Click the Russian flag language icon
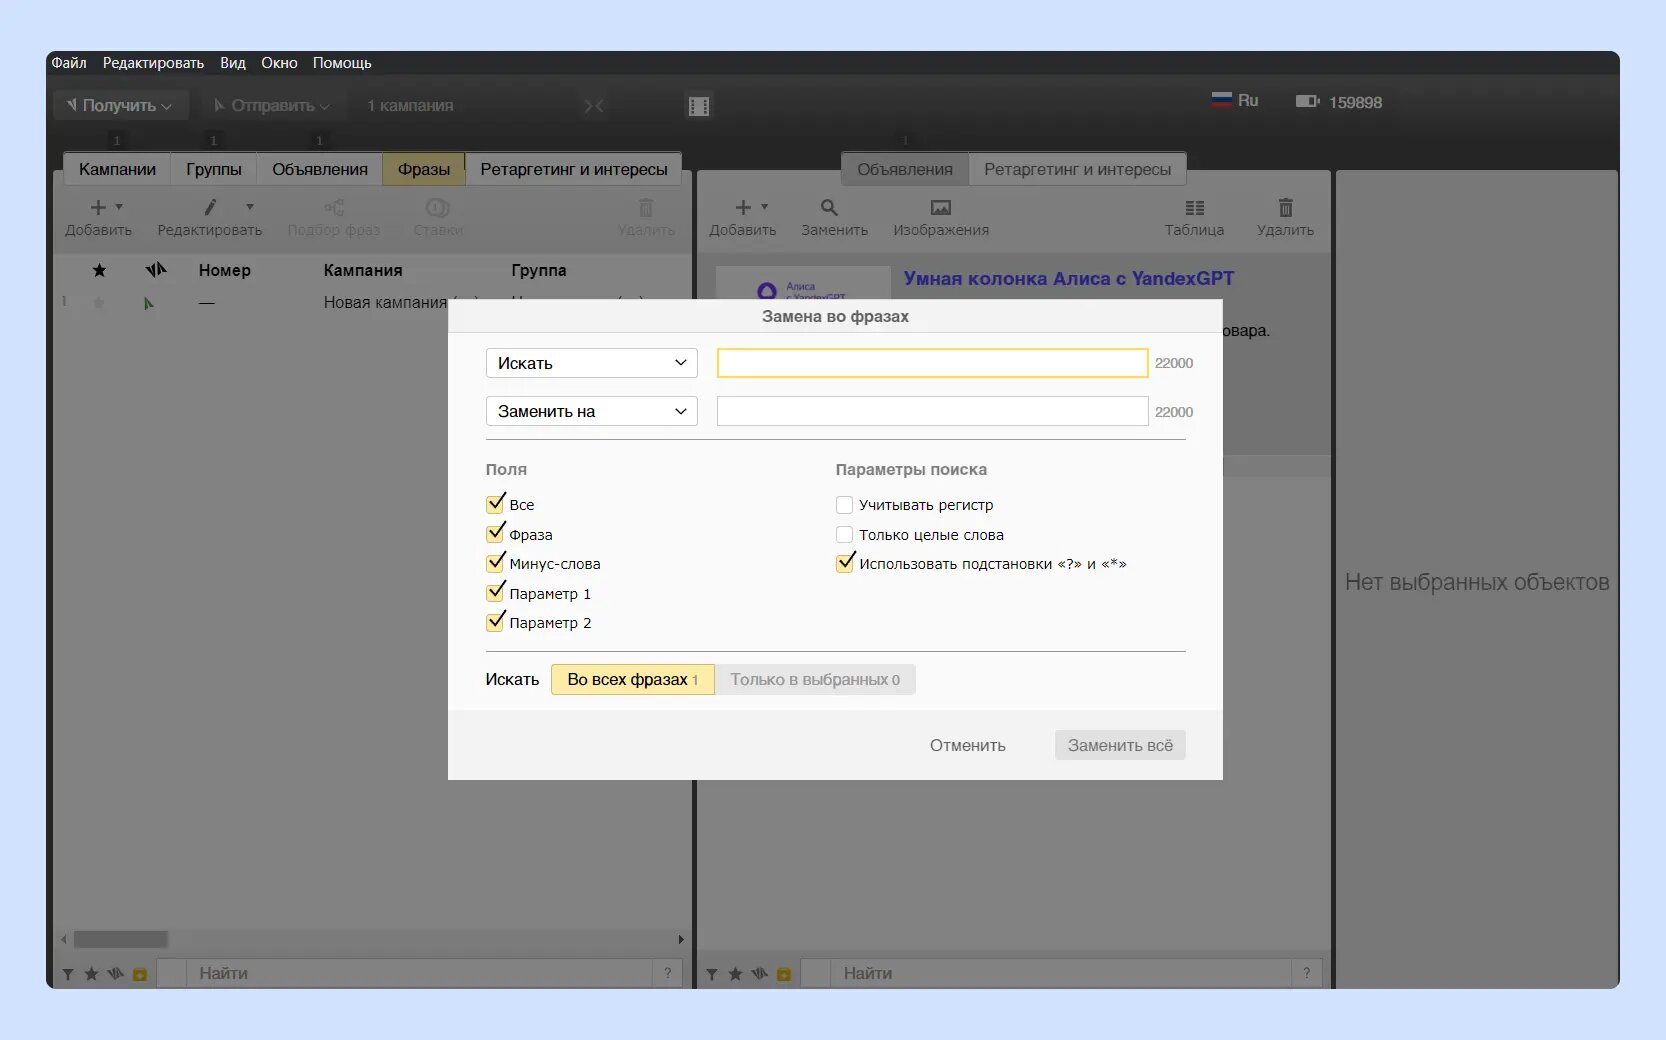 click(1221, 100)
